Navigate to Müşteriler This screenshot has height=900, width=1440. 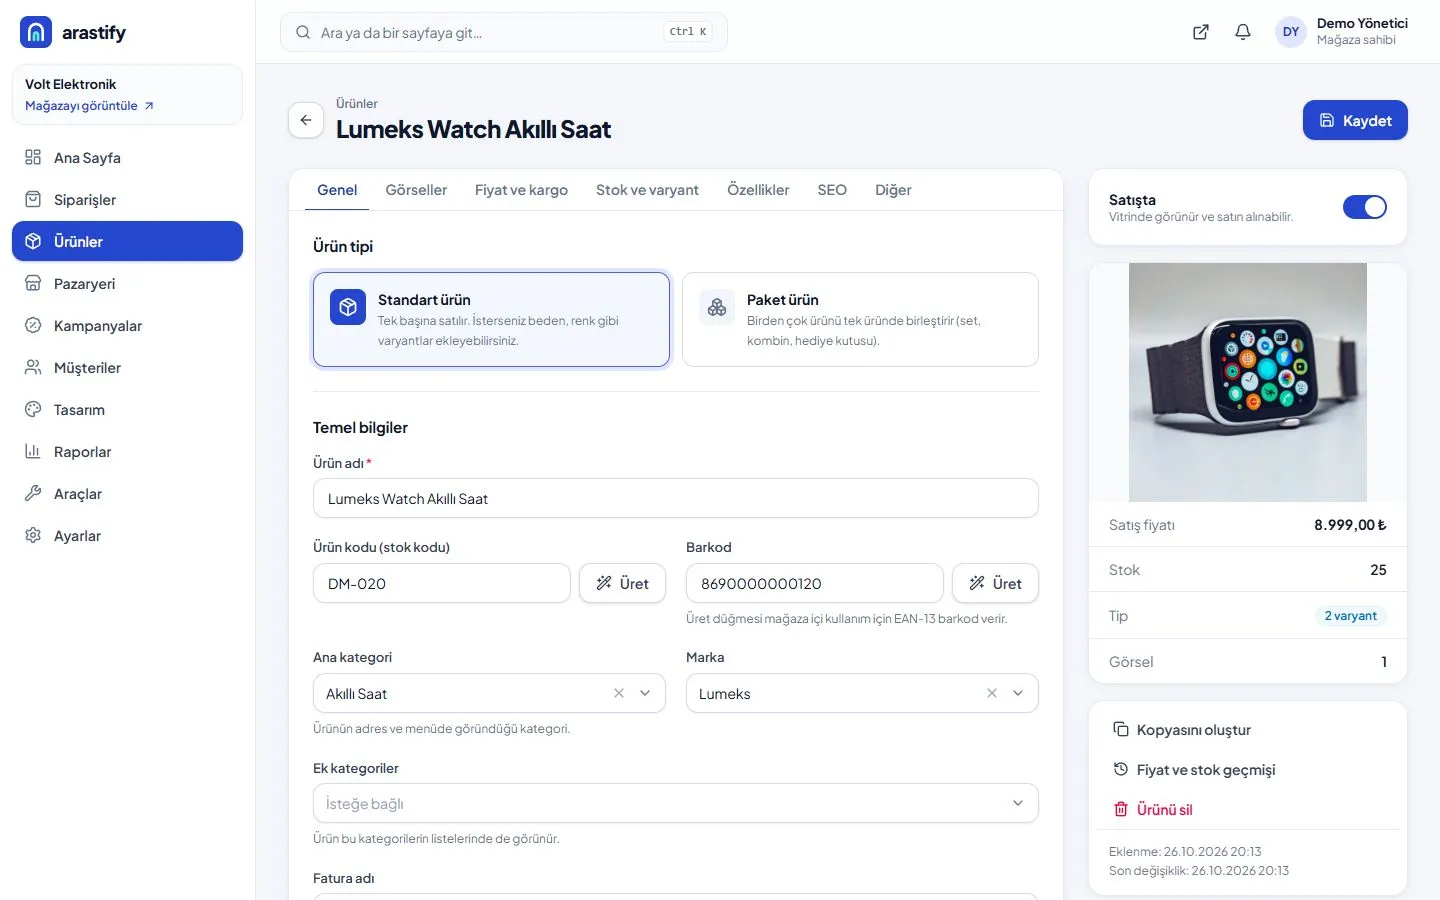[x=127, y=368]
